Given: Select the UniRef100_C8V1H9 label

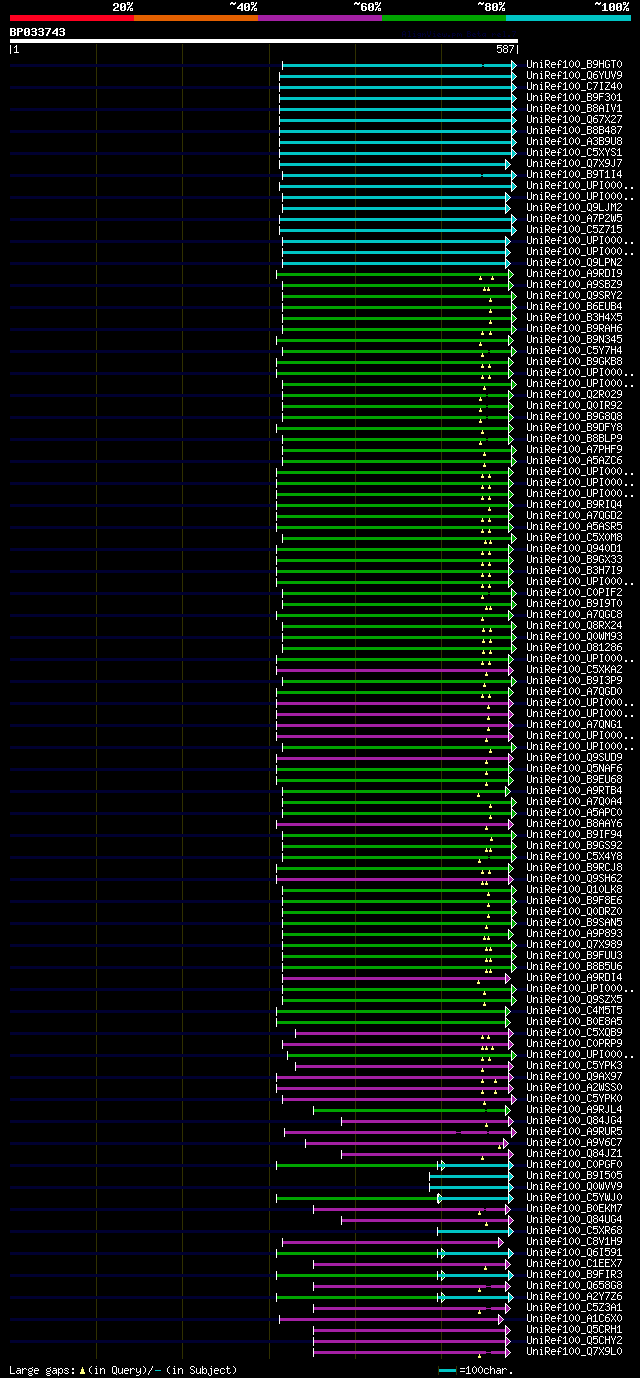Looking at the screenshot, I should coord(573,1241).
